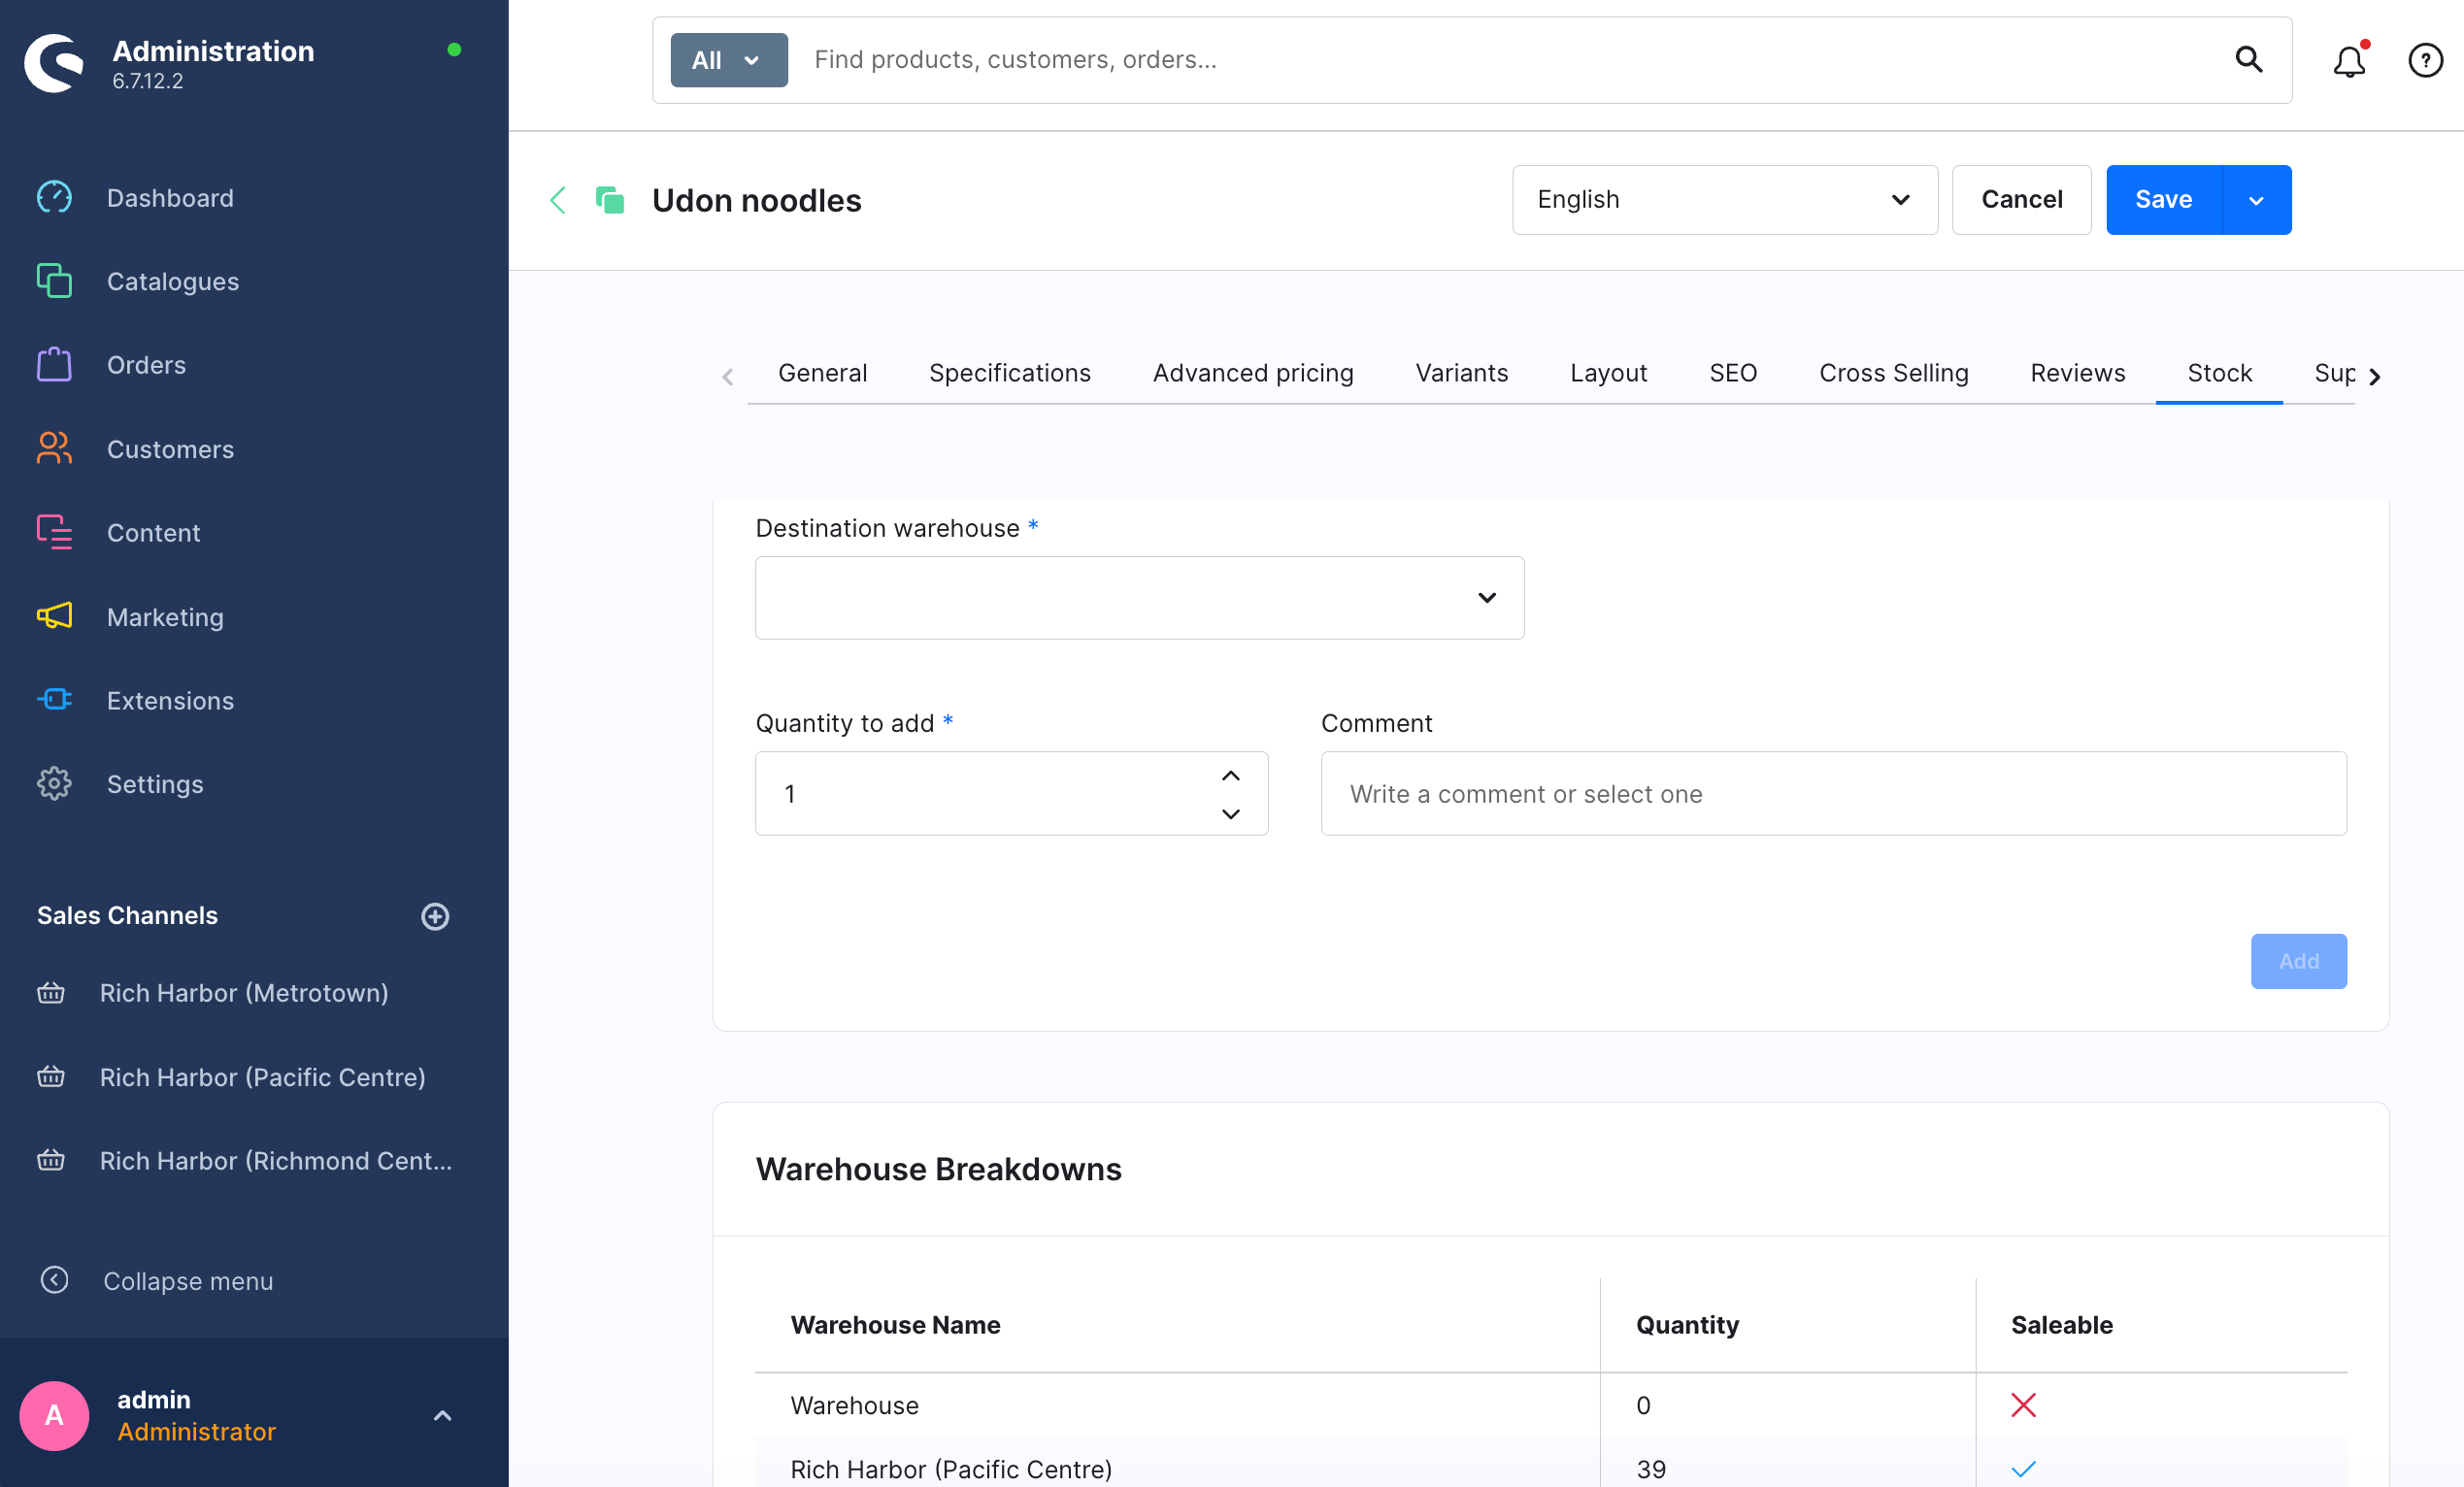Click the red X saleable icon for Warehouse
This screenshot has width=2464, height=1487.
2023,1405
